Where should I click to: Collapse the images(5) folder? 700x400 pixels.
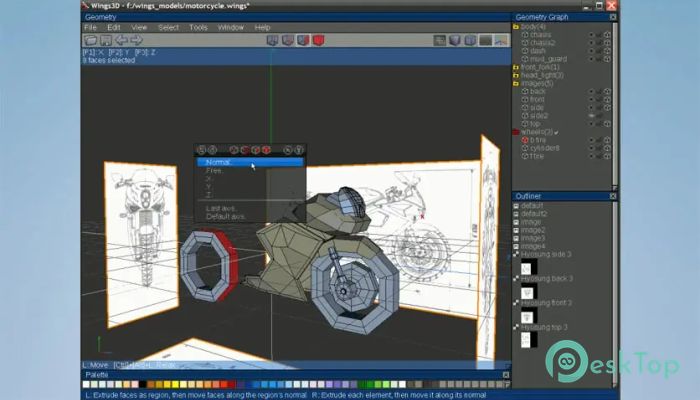point(516,83)
